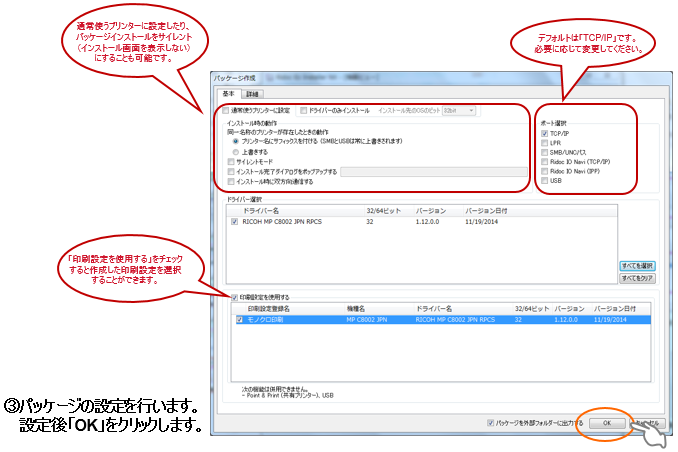The width and height of the screenshot is (678, 452).
Task: Check the LPR port option
Action: 545,145
